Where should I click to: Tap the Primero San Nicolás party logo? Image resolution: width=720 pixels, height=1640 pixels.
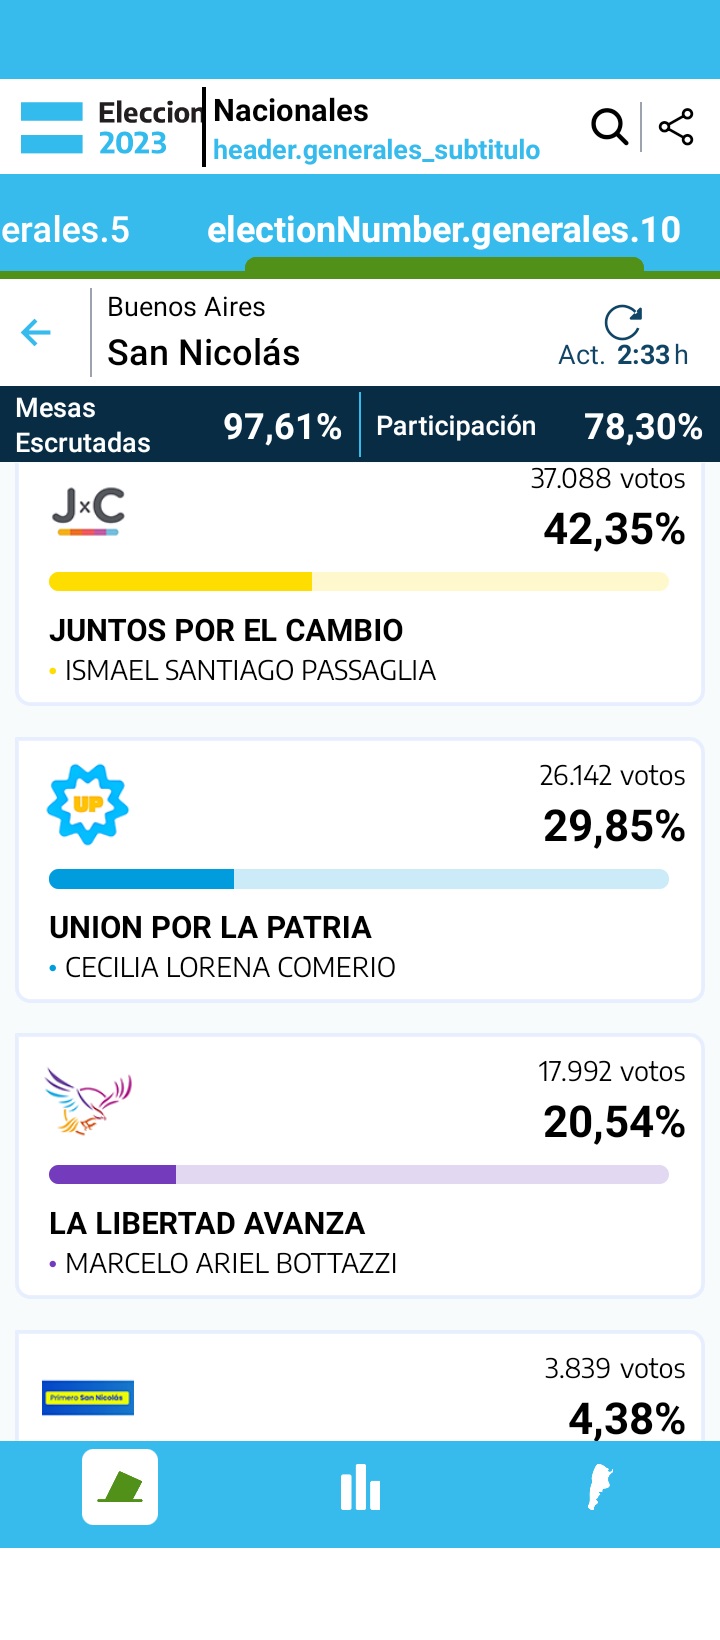tap(88, 1397)
